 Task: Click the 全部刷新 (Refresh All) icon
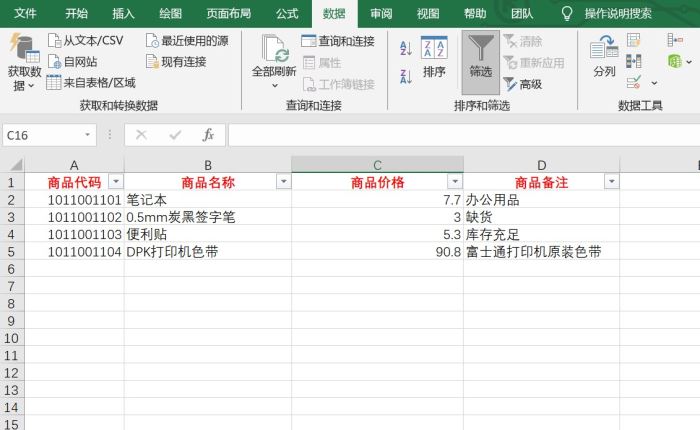[275, 50]
